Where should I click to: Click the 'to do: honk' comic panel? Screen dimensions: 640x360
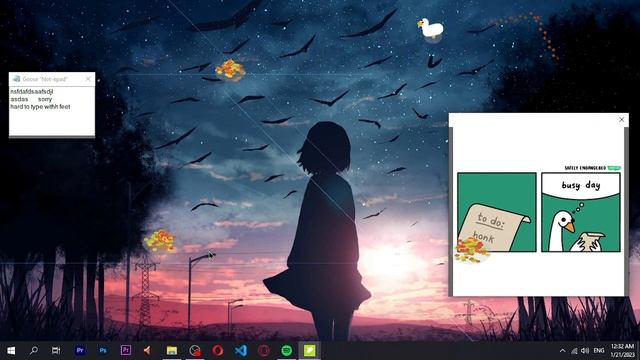point(497,212)
